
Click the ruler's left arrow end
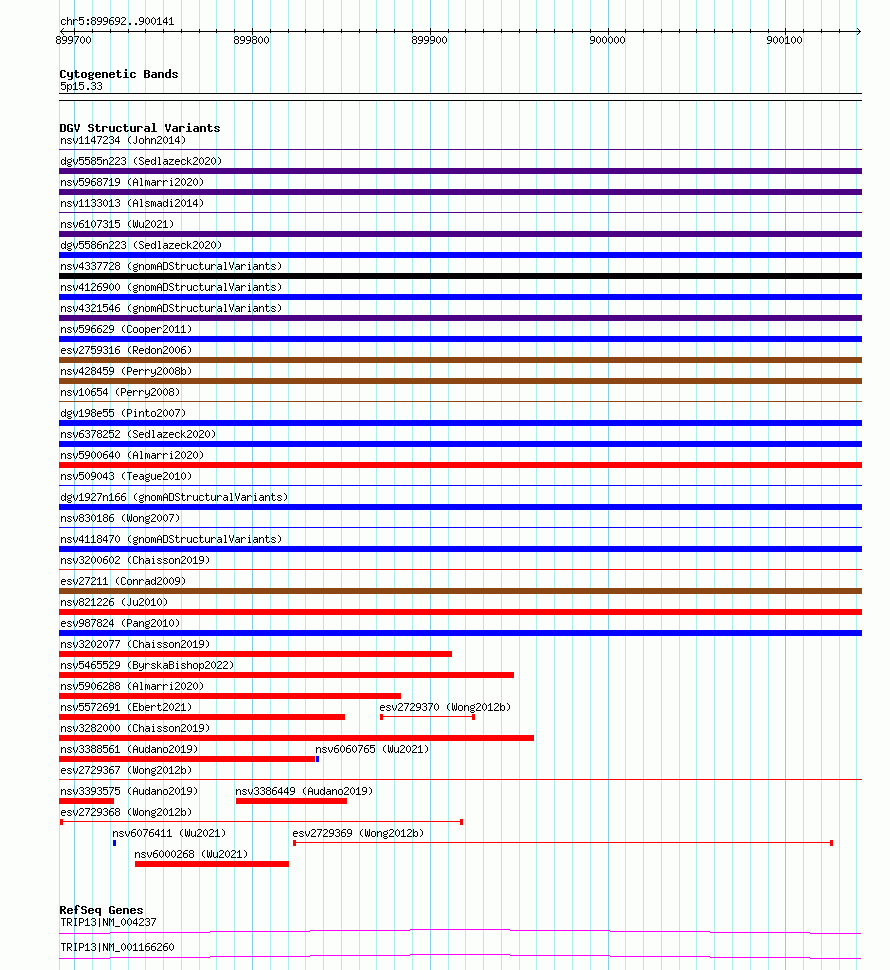tap(62, 32)
